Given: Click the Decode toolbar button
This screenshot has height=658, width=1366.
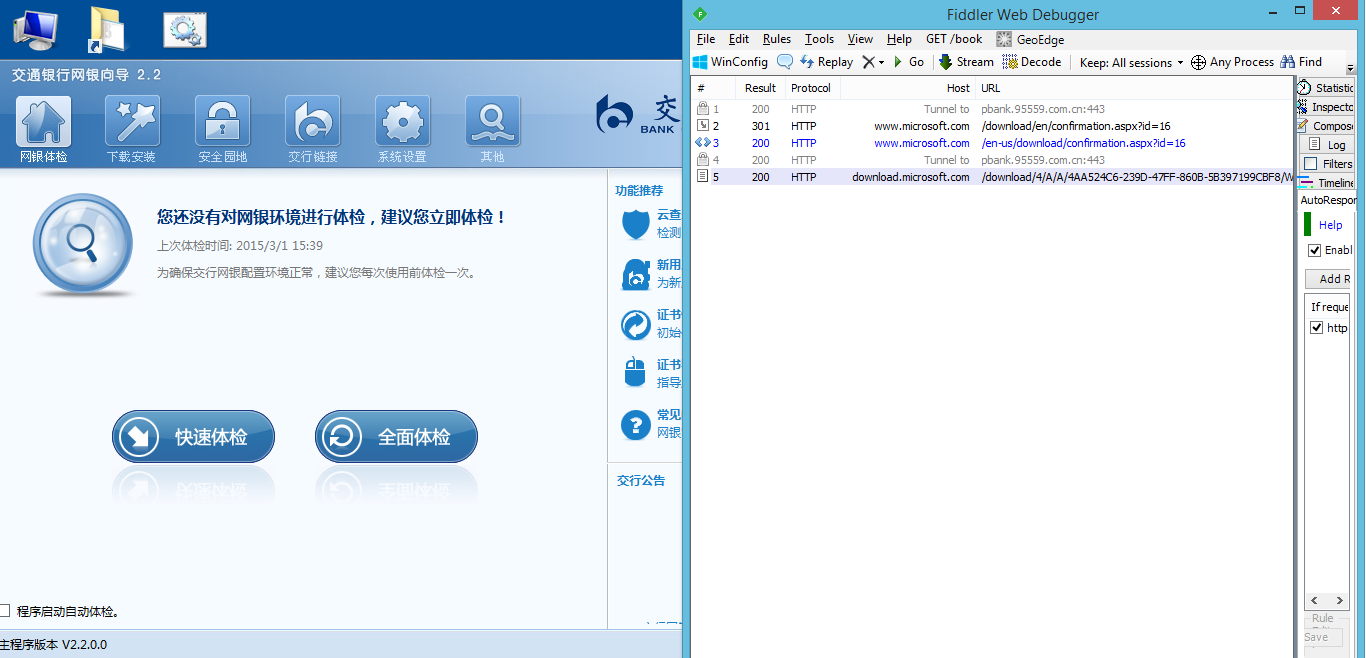Looking at the screenshot, I should (1032, 62).
